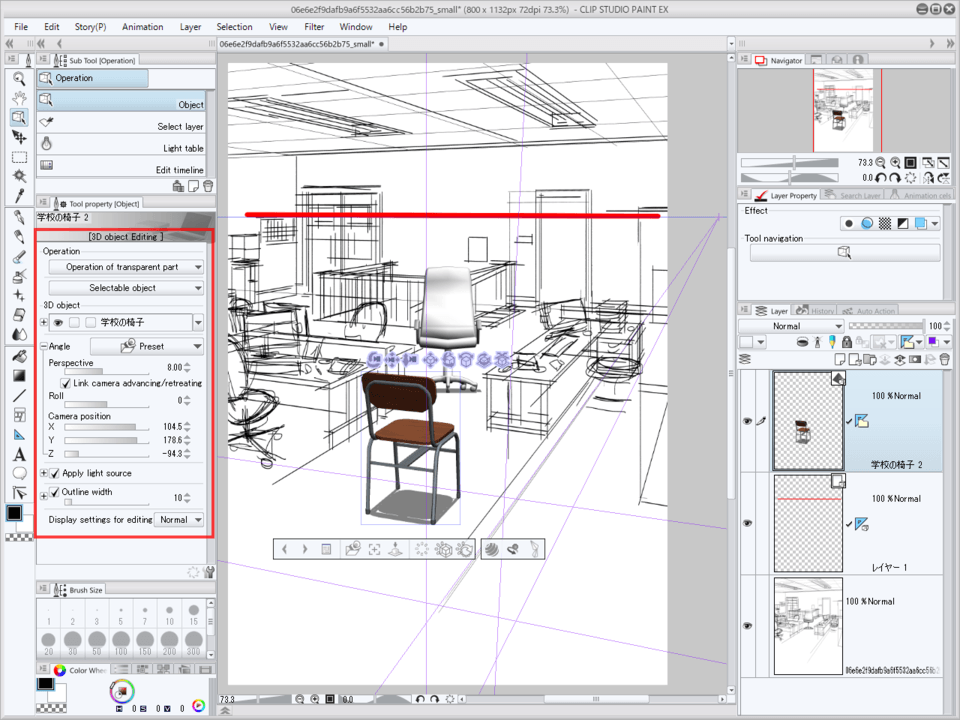Toggle Apply light source checkbox
Screen dimensions: 960x720
coord(54,473)
